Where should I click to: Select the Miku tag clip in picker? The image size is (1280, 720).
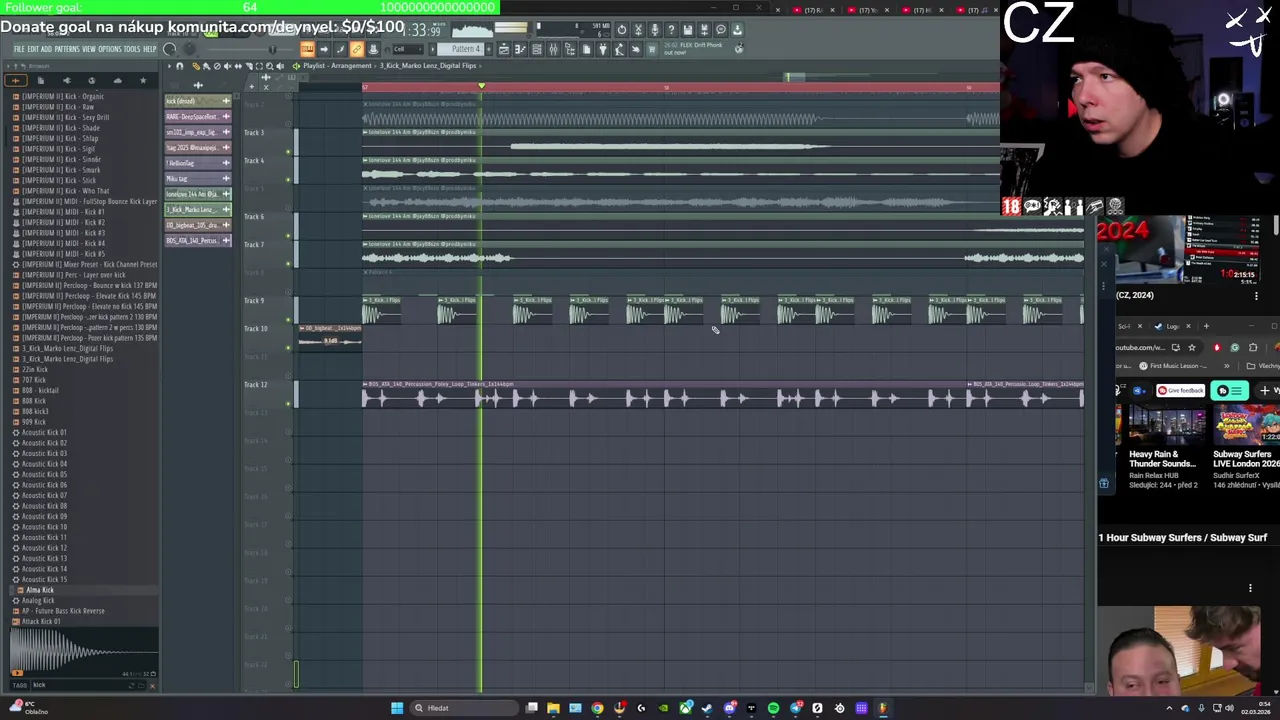198,179
